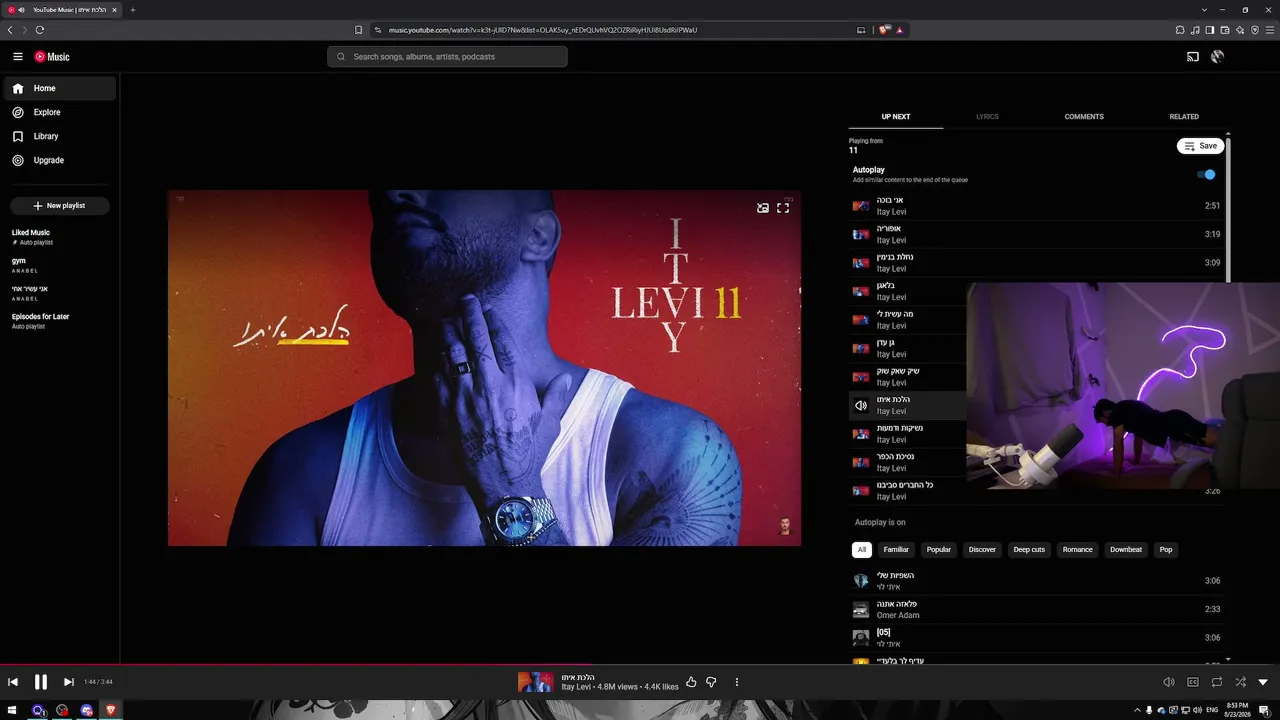Click the Brave Shields icon in the address bar
1280x720 pixels.
coord(885,30)
